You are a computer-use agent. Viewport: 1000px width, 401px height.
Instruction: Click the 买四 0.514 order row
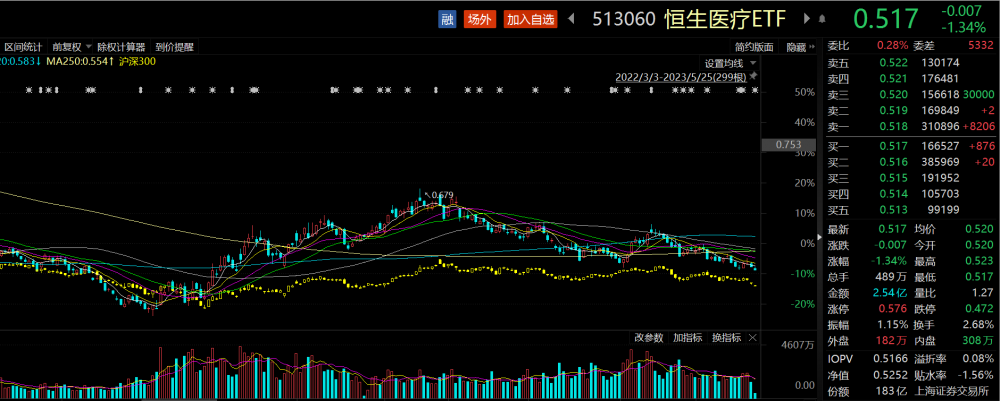(x=911, y=194)
